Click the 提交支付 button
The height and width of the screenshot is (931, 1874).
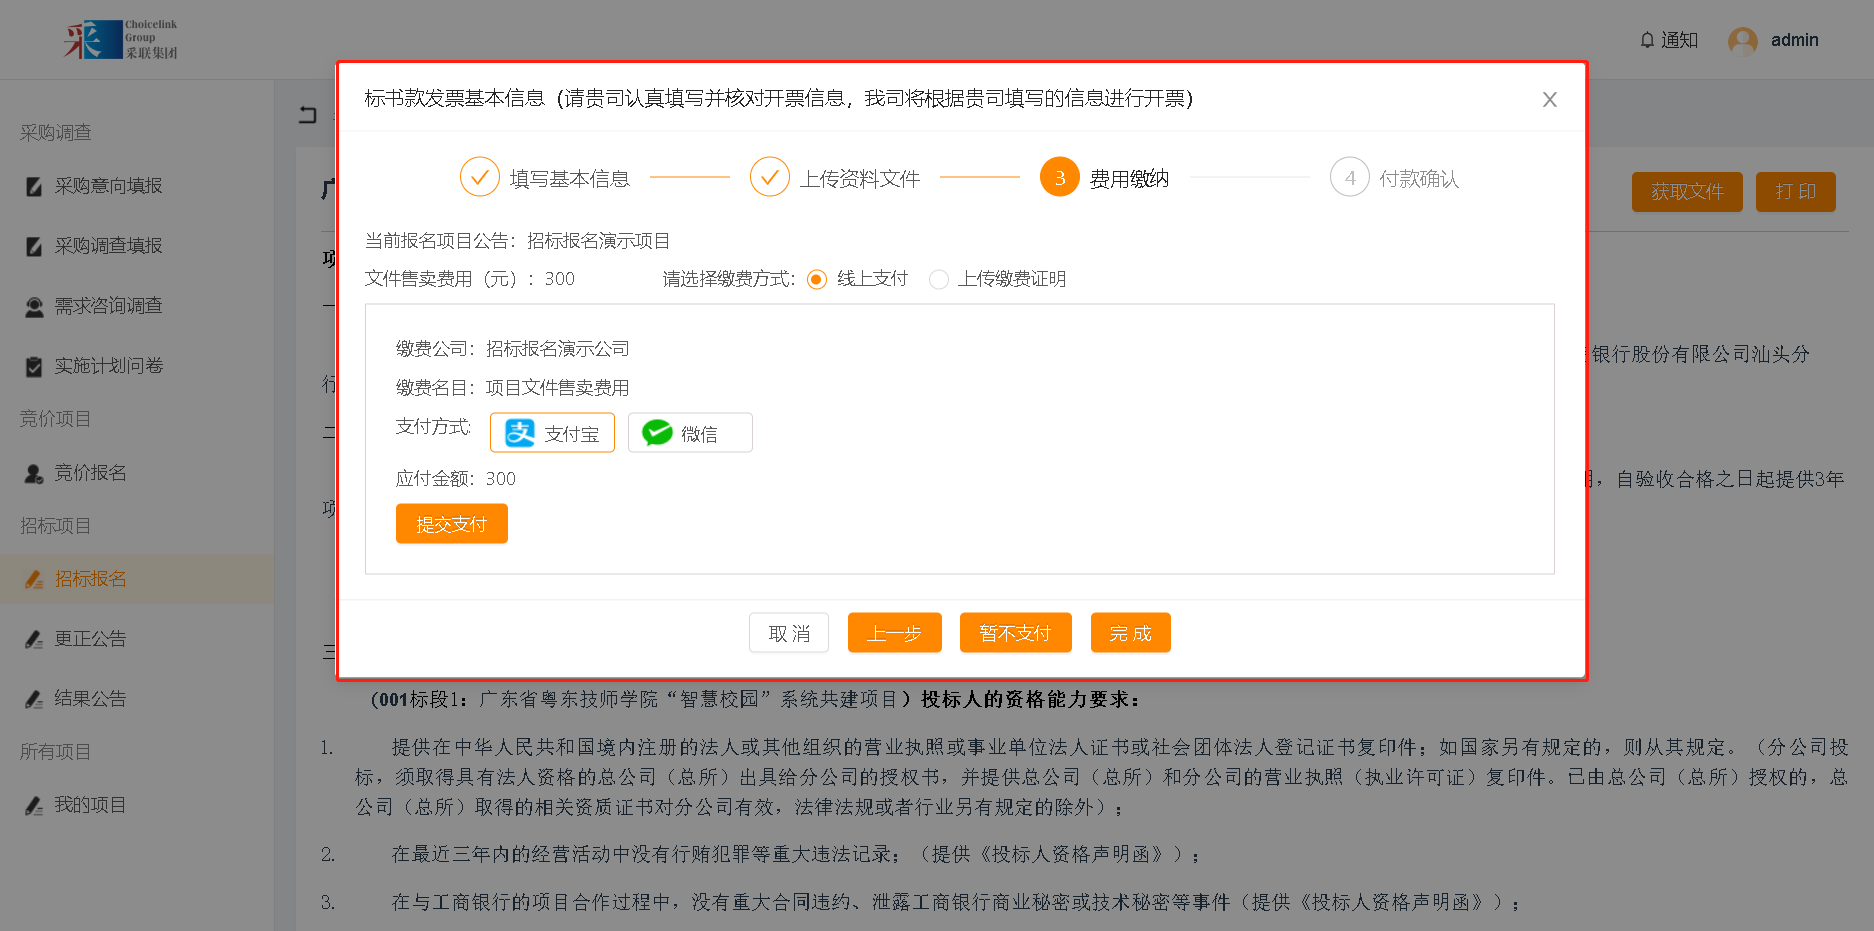[x=451, y=524]
